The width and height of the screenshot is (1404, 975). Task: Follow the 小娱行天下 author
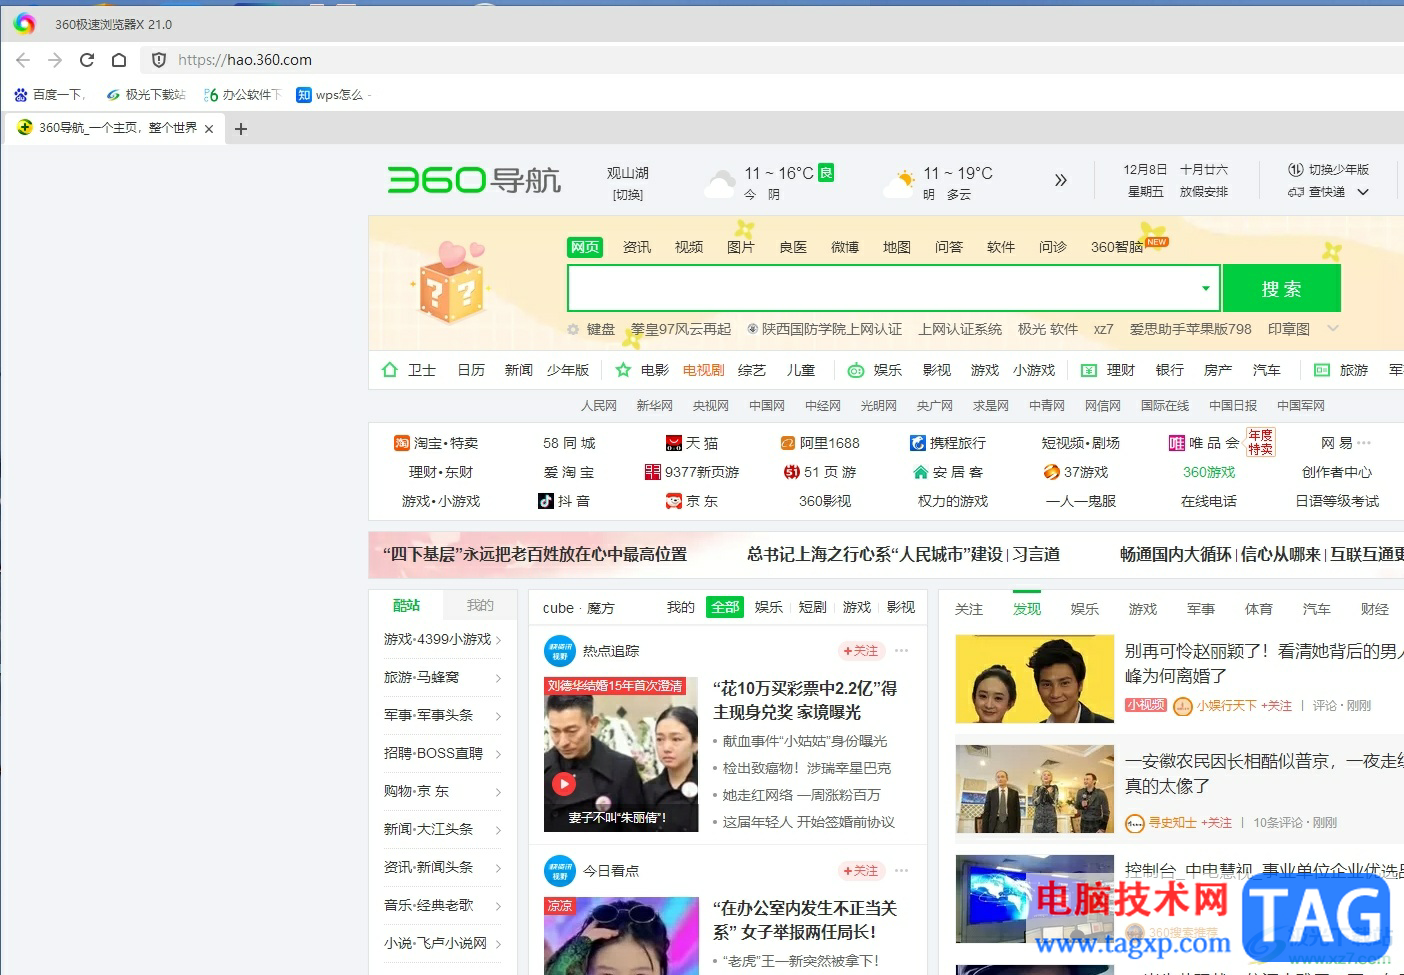[x=1276, y=706]
